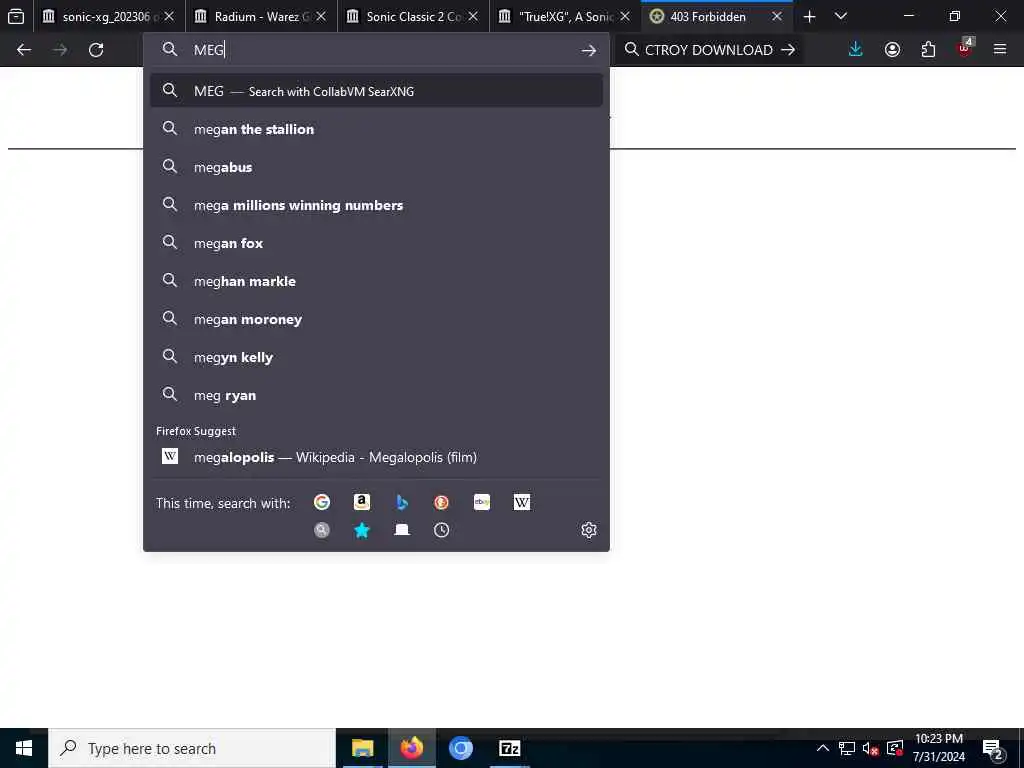
Task: Search with Google one-off engine icon
Action: 321,502
